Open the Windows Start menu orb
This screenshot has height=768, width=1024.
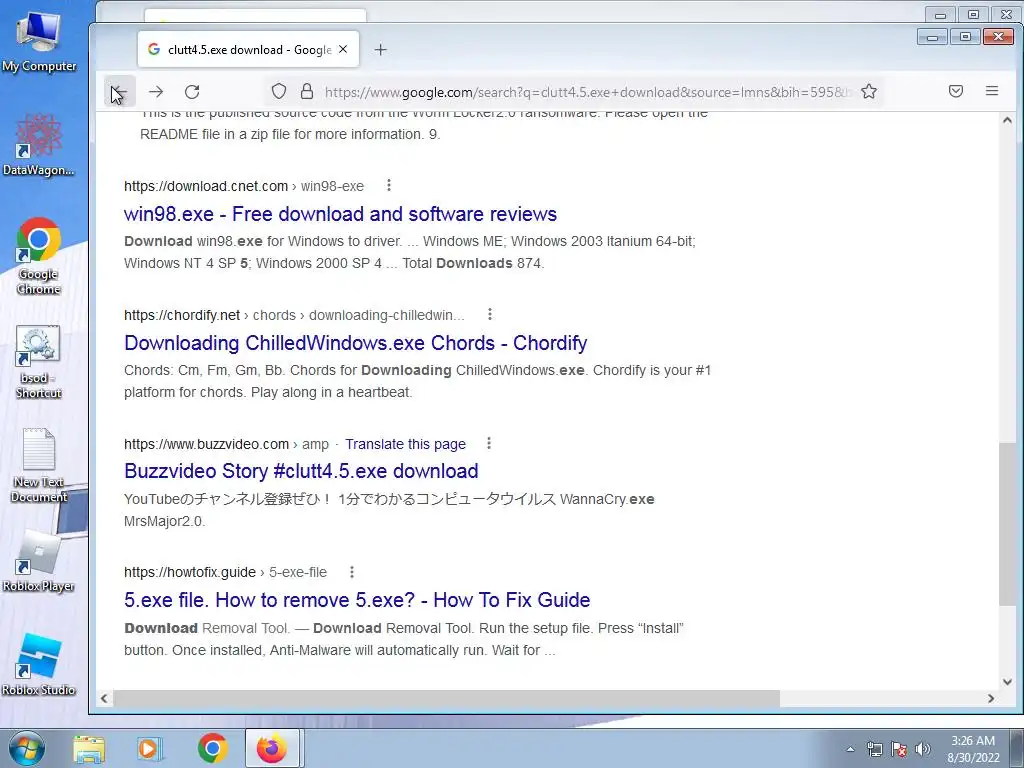tap(26, 748)
